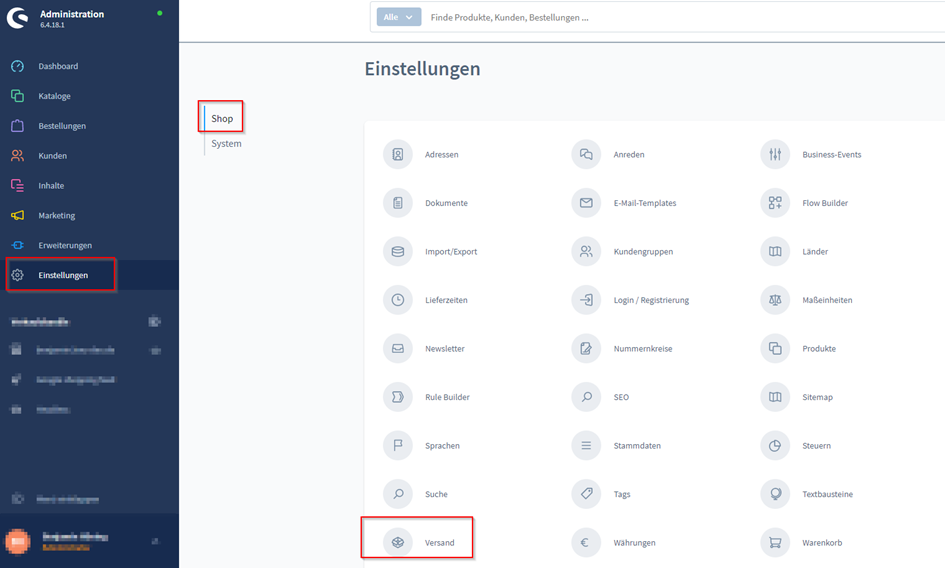Switch to the System settings tab
The height and width of the screenshot is (568, 945).
(226, 143)
